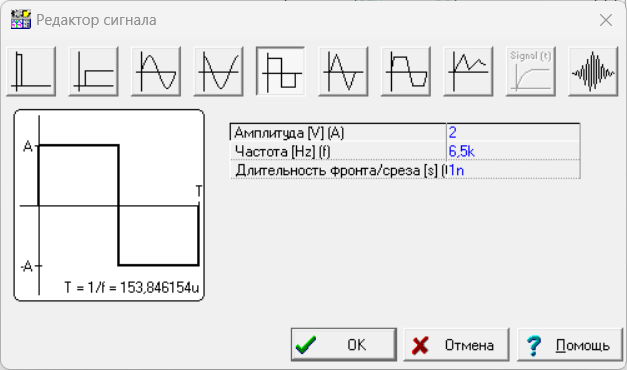The height and width of the screenshot is (370, 627).
Task: Click the Амплитуда [V] (A) label
Action: pyautogui.click(x=289, y=133)
